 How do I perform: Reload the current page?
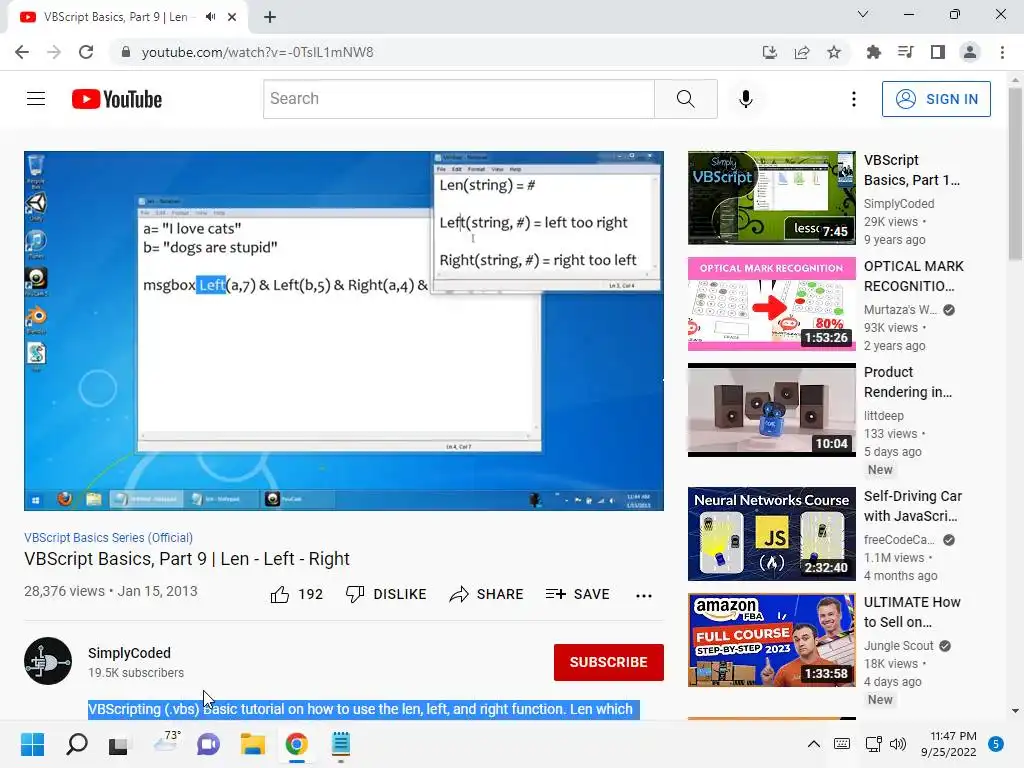86,52
